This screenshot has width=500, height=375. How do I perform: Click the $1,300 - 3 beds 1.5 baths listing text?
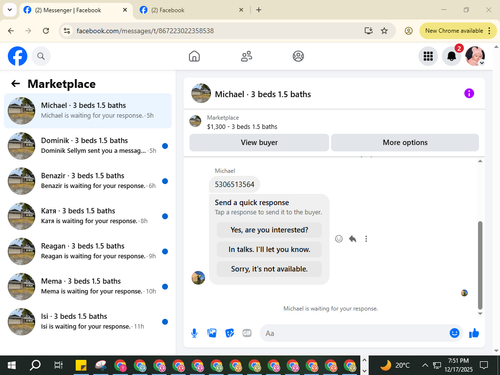point(242,127)
